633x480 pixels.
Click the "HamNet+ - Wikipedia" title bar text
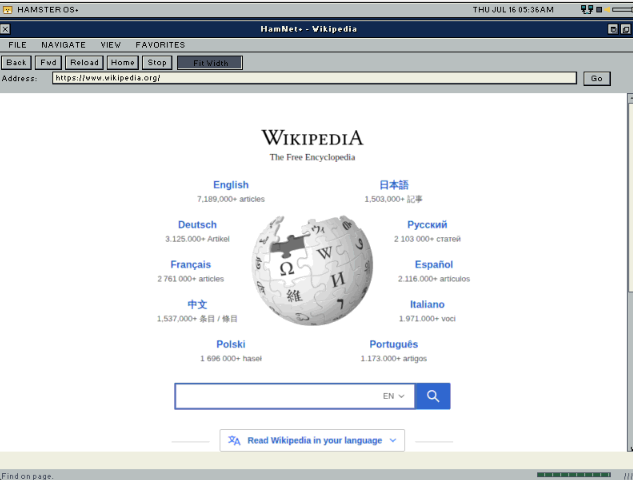point(308,29)
